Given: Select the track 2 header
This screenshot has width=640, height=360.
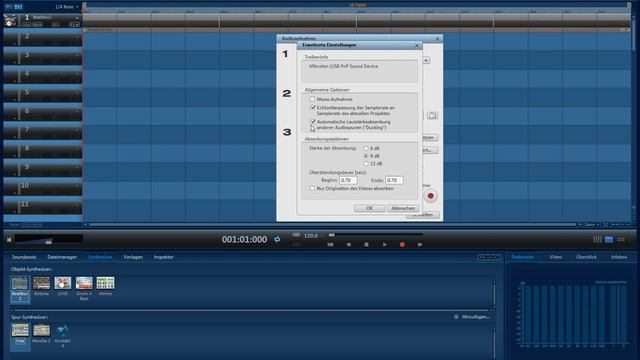Looking at the screenshot, I should [42, 39].
